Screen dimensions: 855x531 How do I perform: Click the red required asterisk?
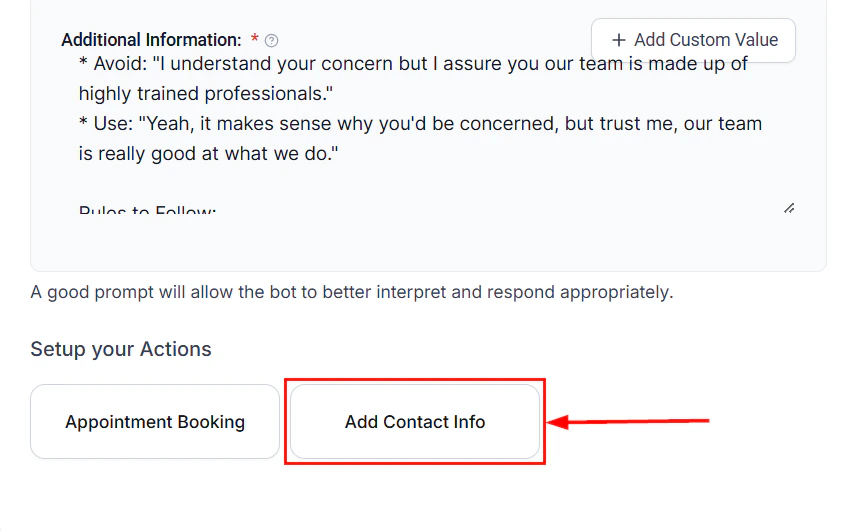[255, 40]
